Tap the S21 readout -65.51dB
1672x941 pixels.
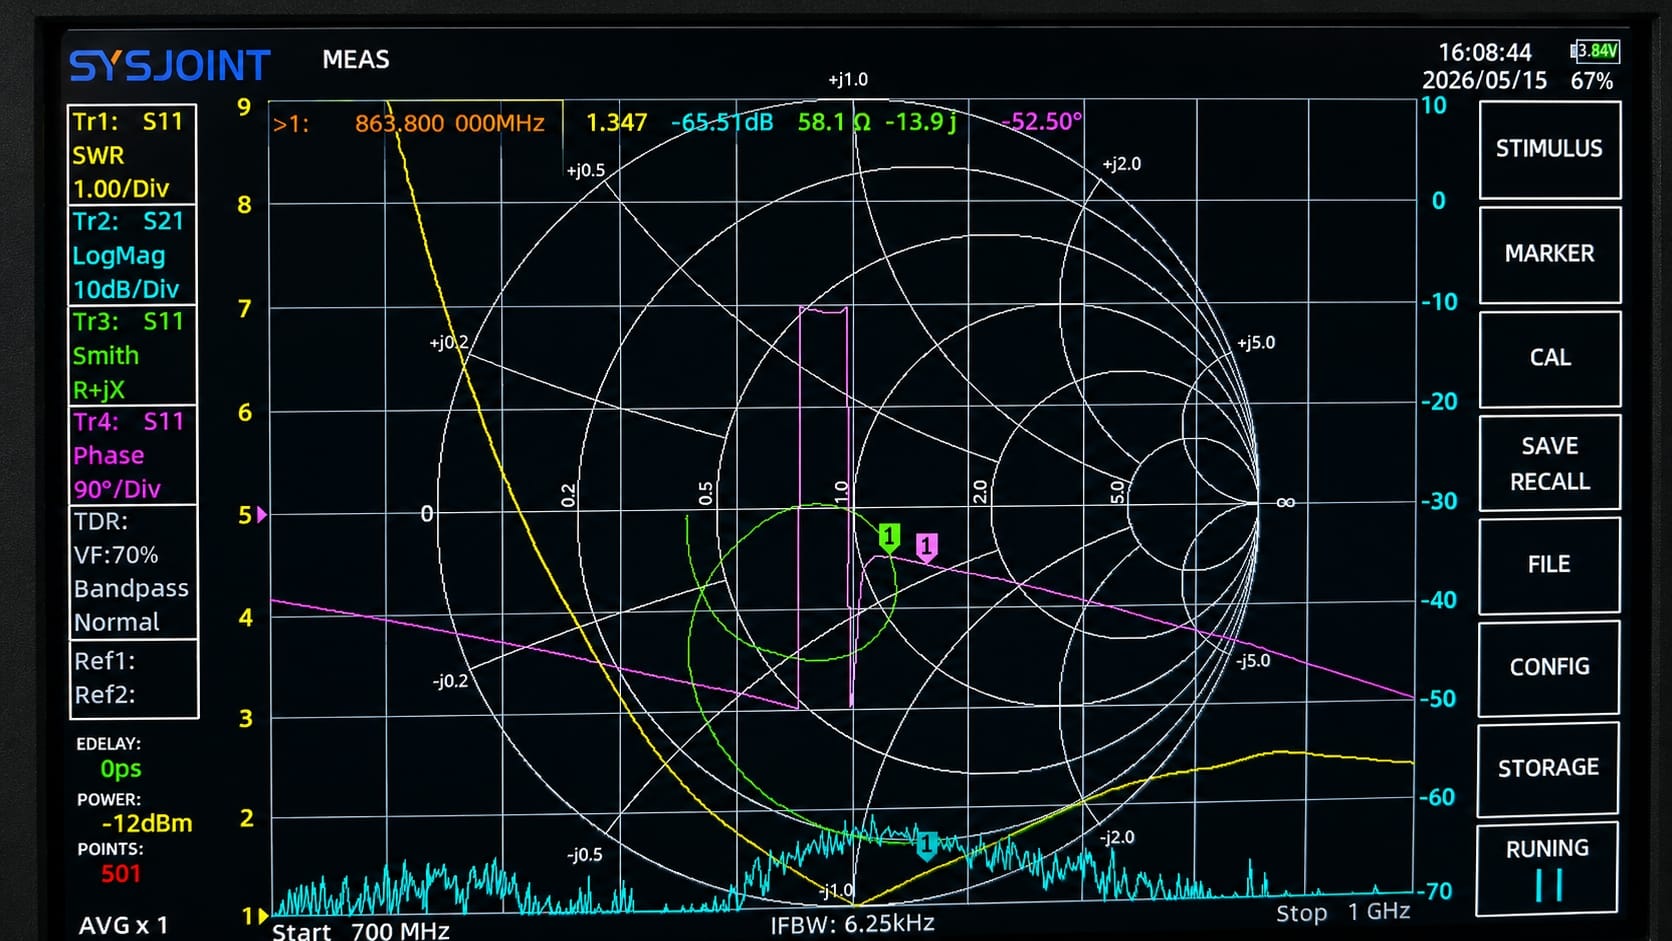coord(722,123)
